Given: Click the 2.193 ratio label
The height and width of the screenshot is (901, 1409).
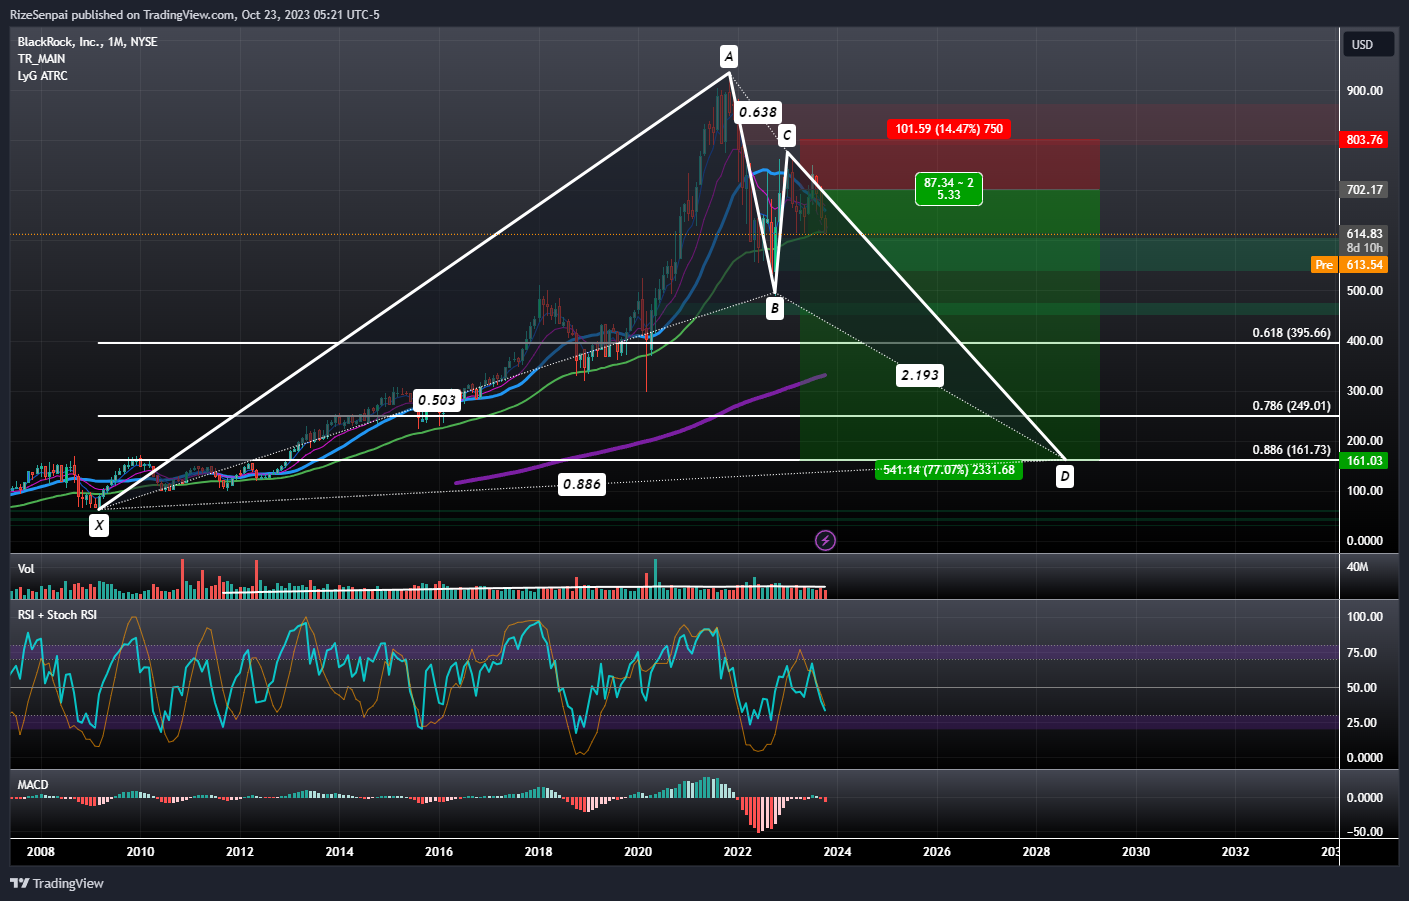Looking at the screenshot, I should coord(920,375).
